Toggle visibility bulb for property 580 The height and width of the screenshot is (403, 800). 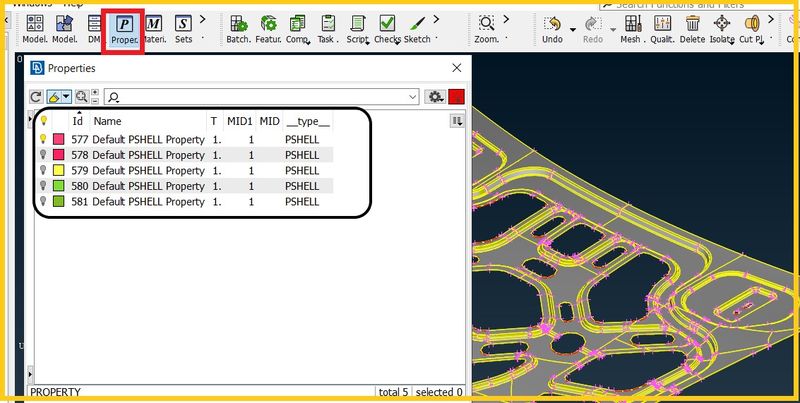click(44, 186)
